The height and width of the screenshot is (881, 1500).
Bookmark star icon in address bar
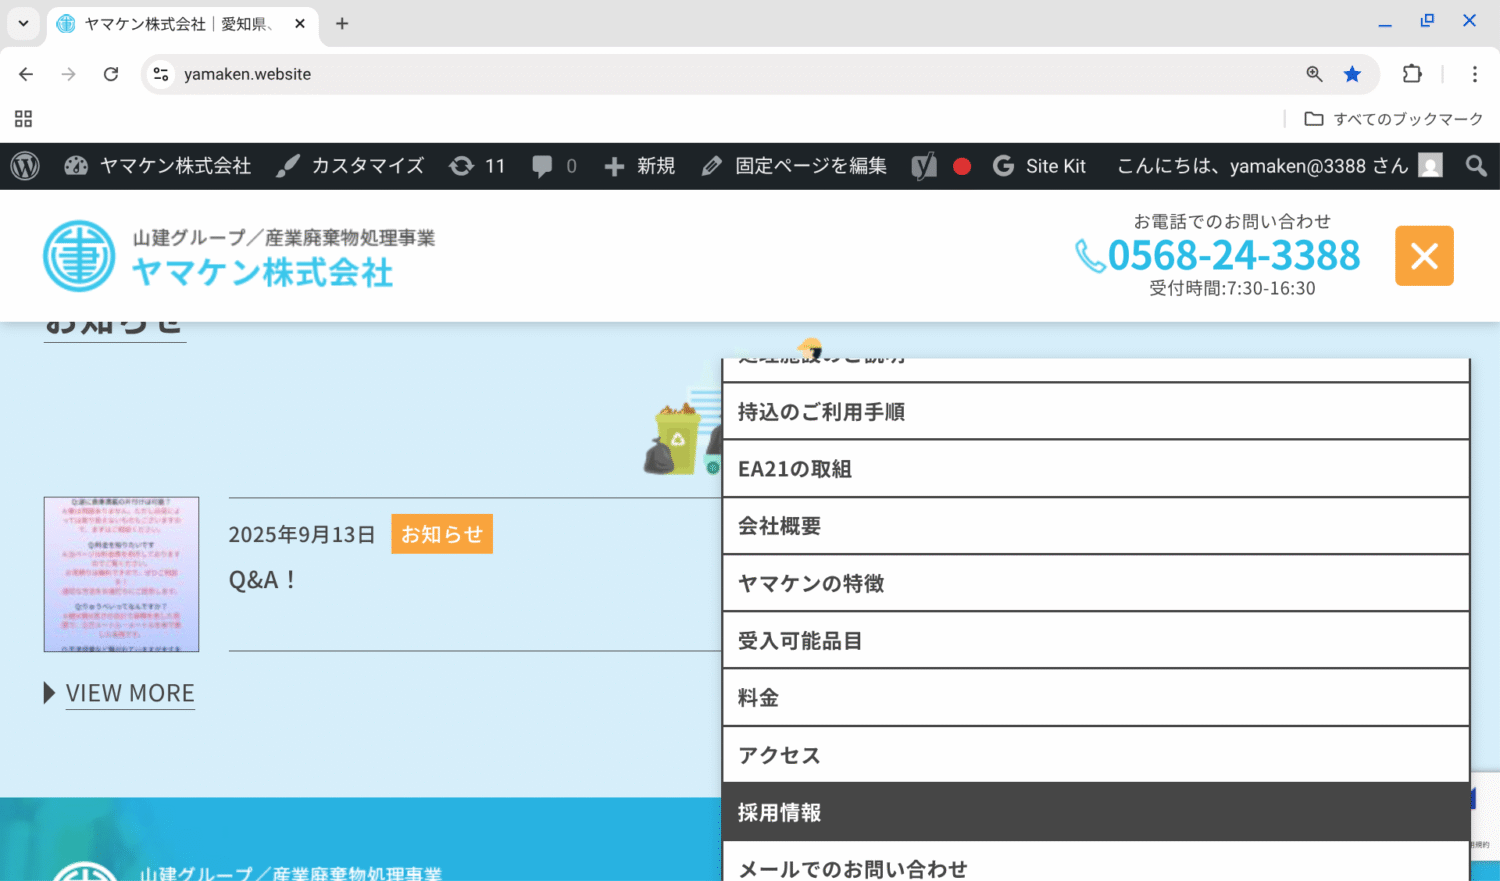1352,74
